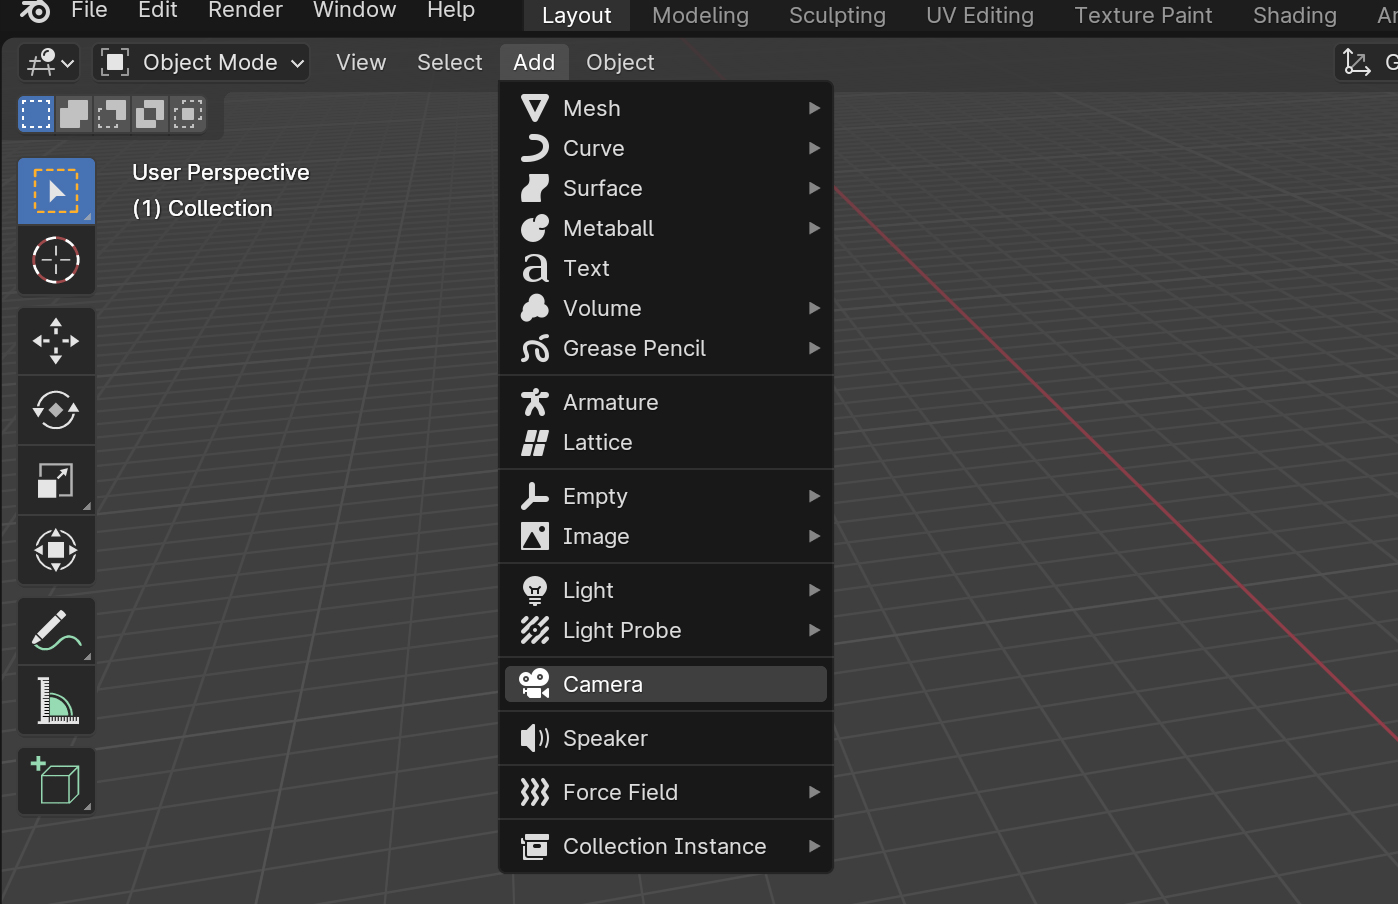The height and width of the screenshot is (904, 1398).
Task: Add an Armature object
Action: 666,402
